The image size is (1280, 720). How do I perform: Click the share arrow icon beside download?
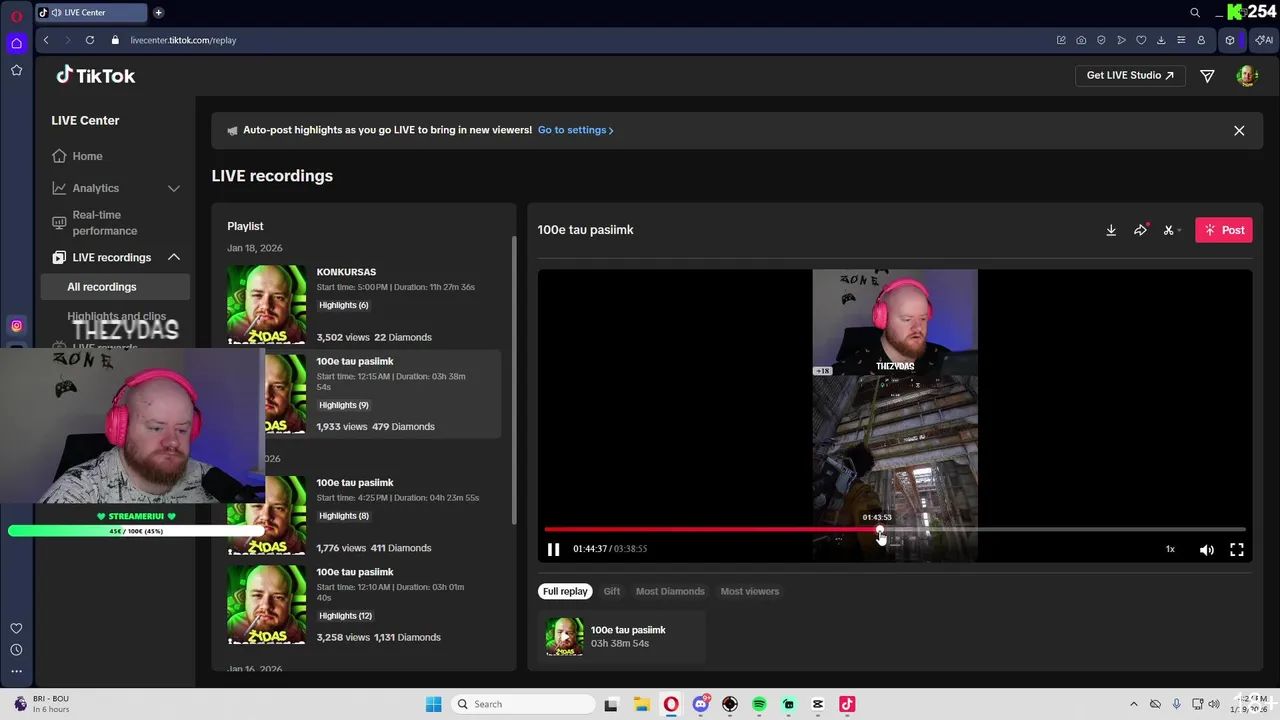[x=1140, y=230]
